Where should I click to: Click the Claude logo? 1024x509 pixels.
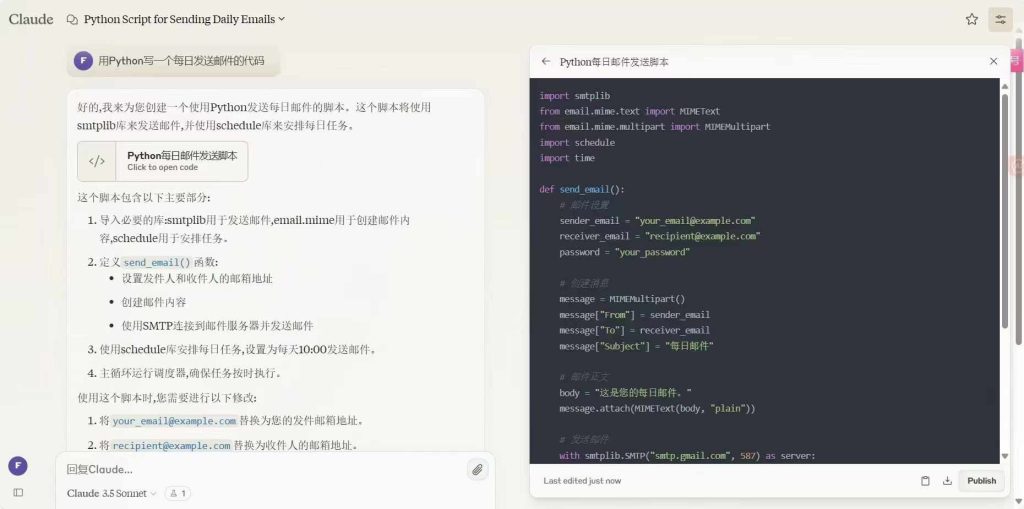coord(31,19)
